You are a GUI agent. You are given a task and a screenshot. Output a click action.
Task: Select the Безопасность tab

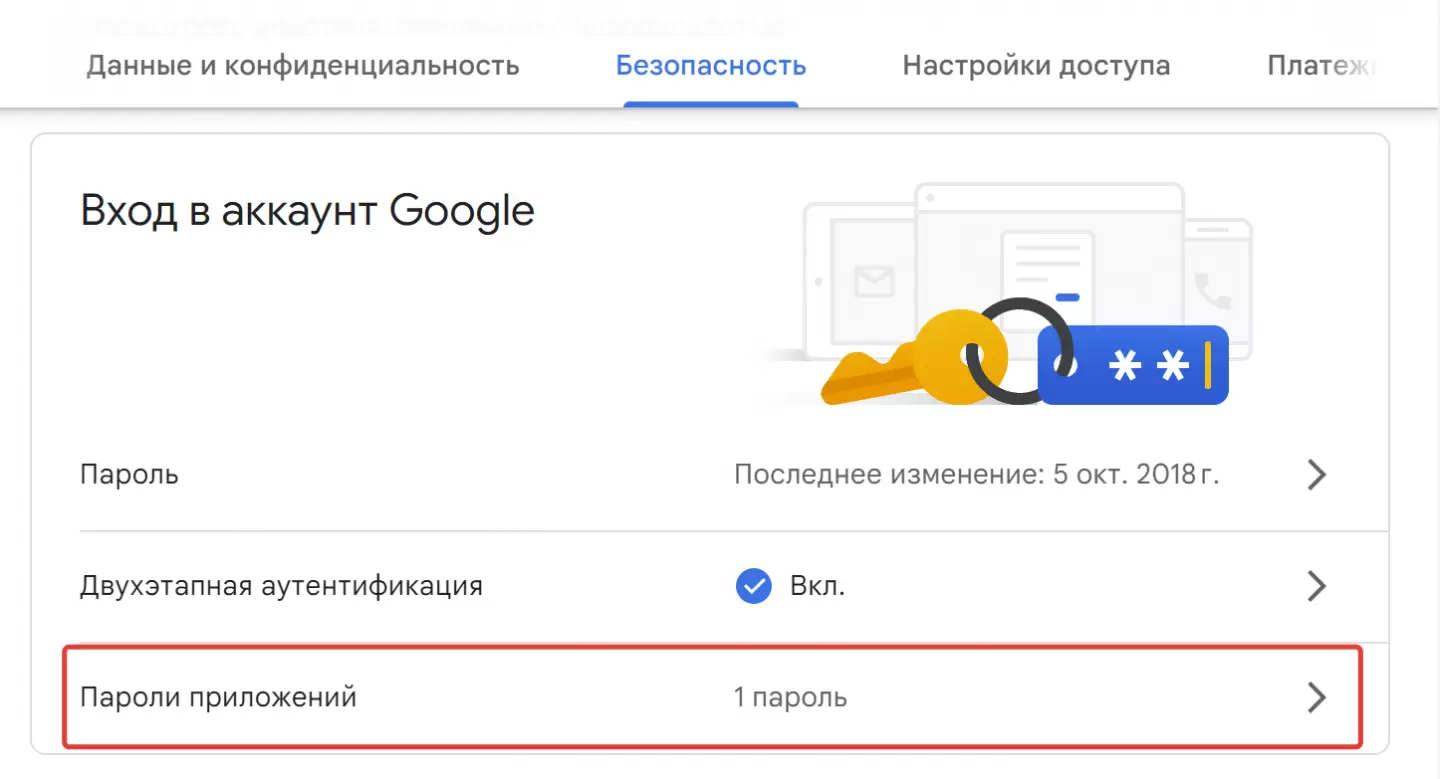711,67
